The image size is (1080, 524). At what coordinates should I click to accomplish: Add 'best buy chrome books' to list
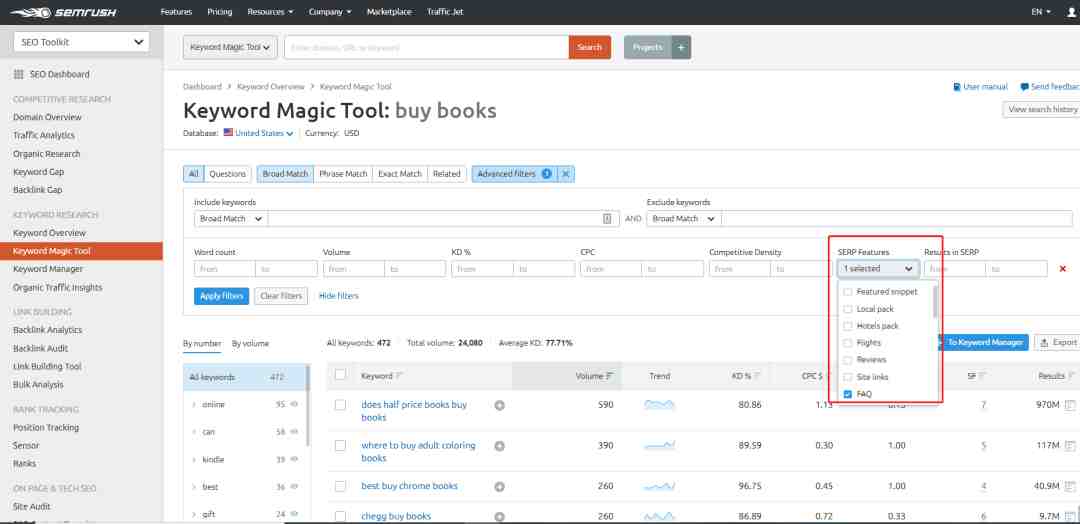(499, 487)
